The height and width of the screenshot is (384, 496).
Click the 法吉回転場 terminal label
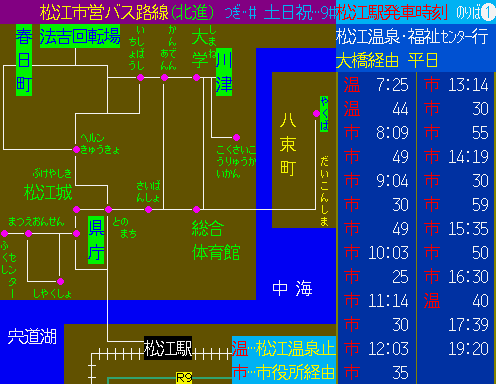point(80,36)
